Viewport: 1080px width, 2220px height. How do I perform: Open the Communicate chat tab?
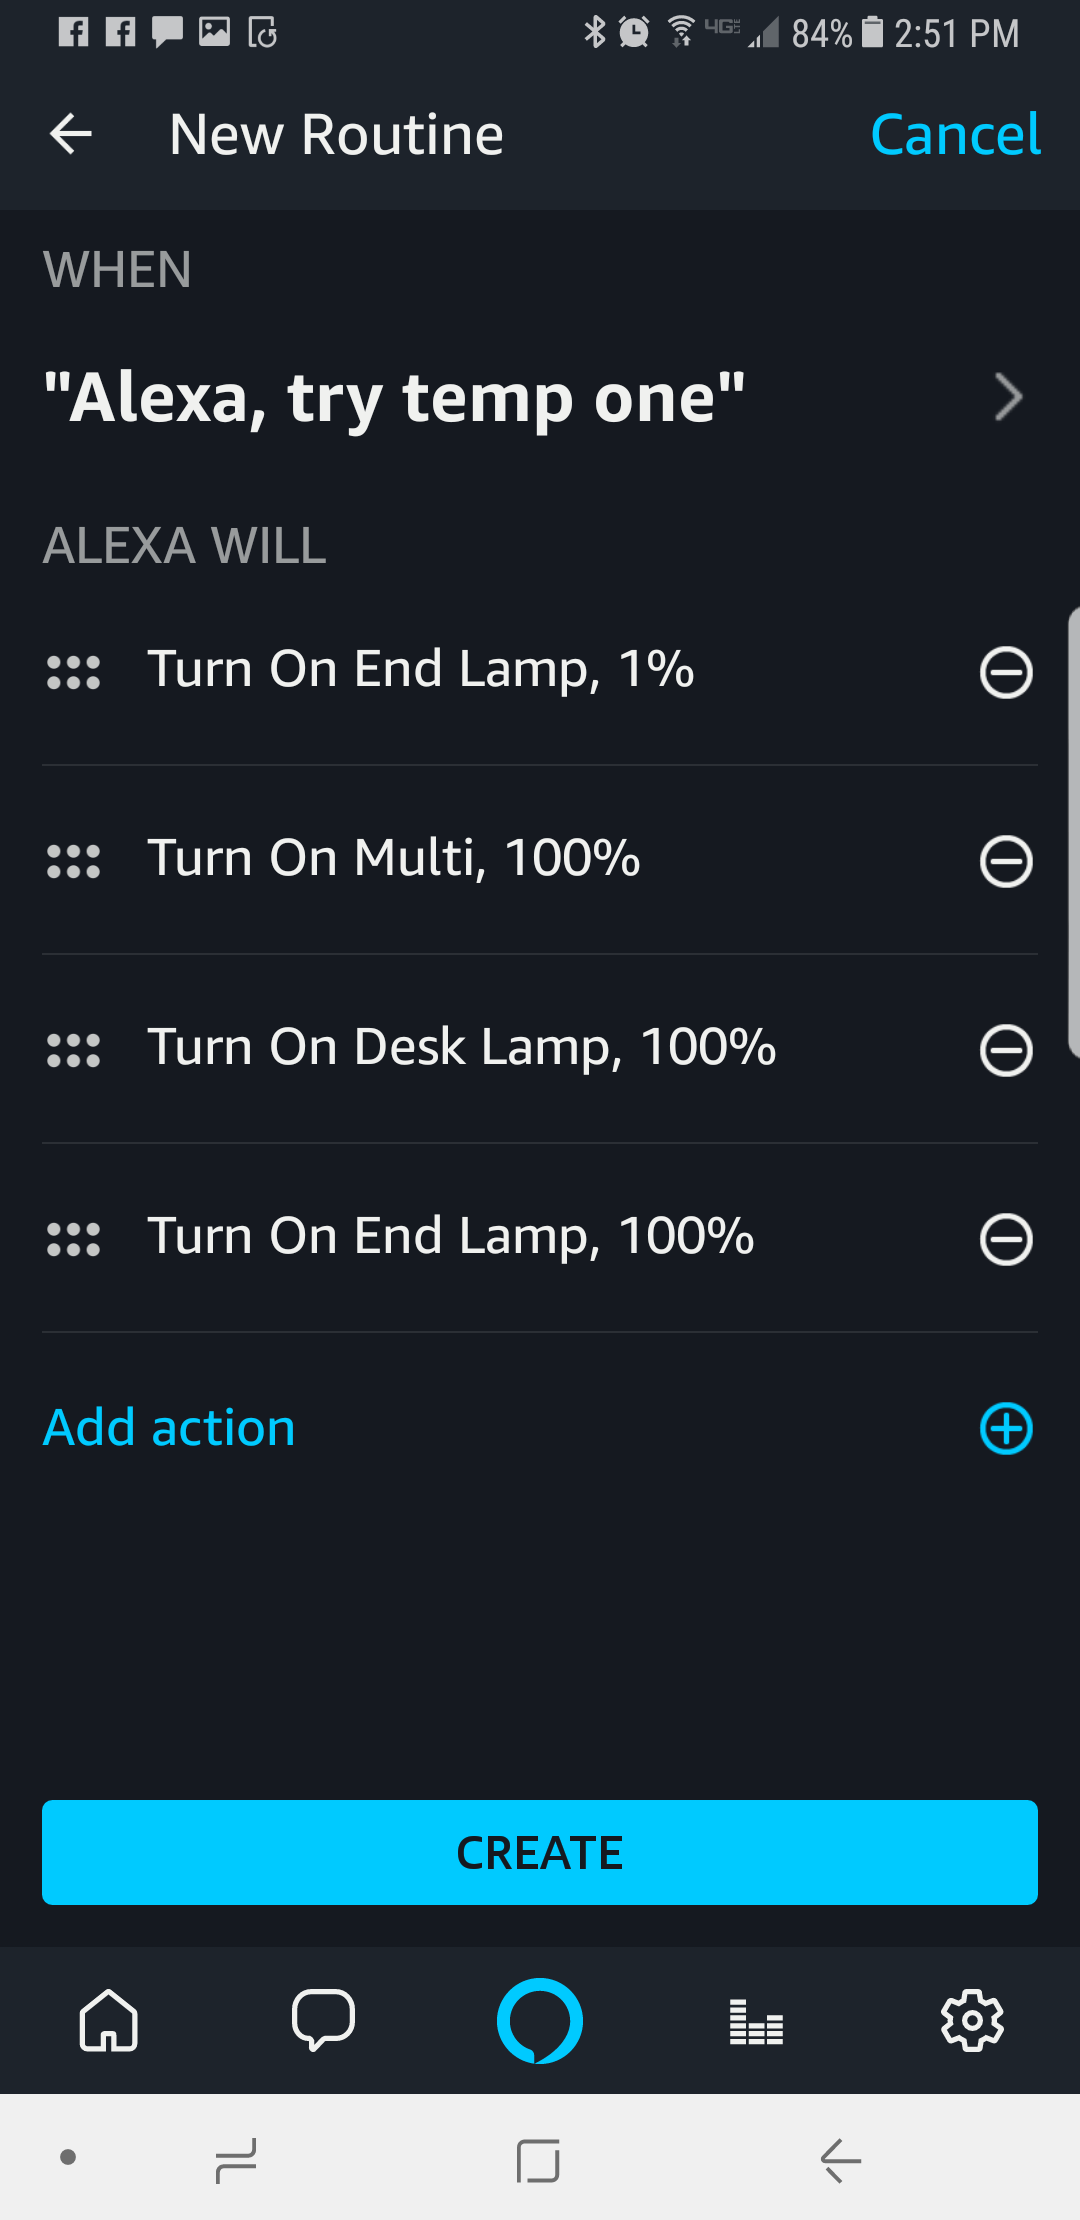click(323, 2021)
